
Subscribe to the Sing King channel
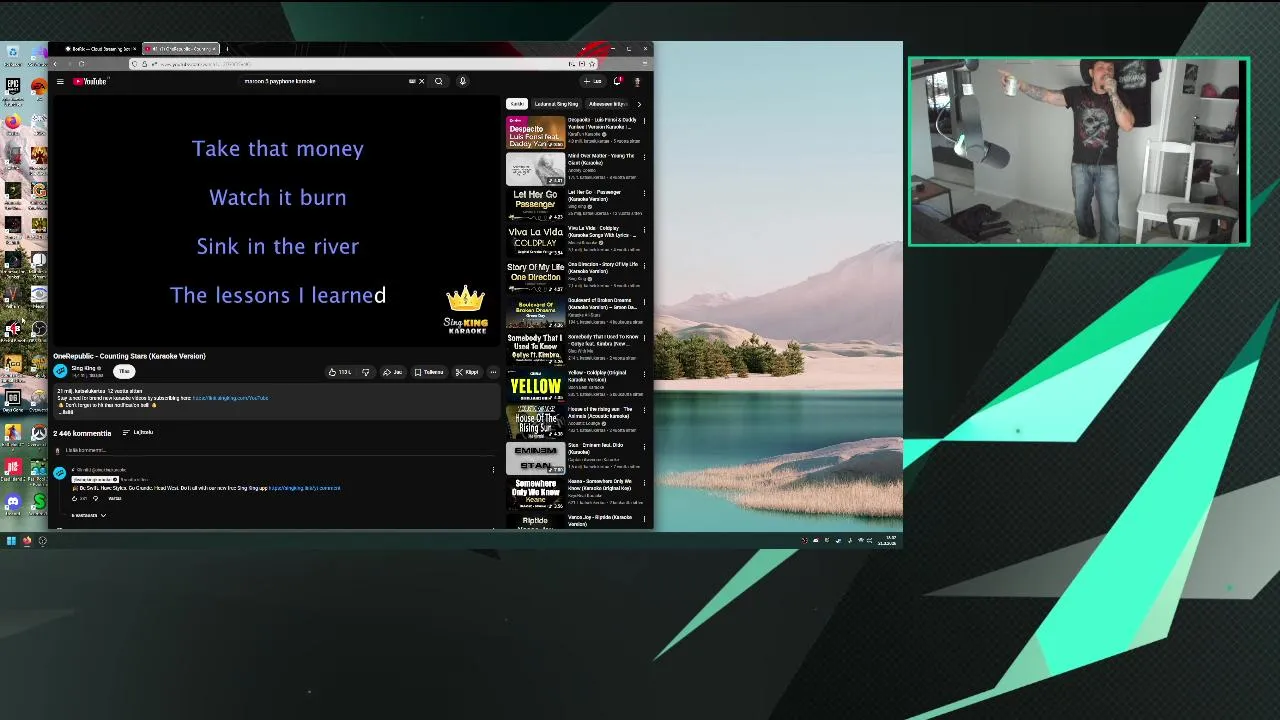point(124,371)
